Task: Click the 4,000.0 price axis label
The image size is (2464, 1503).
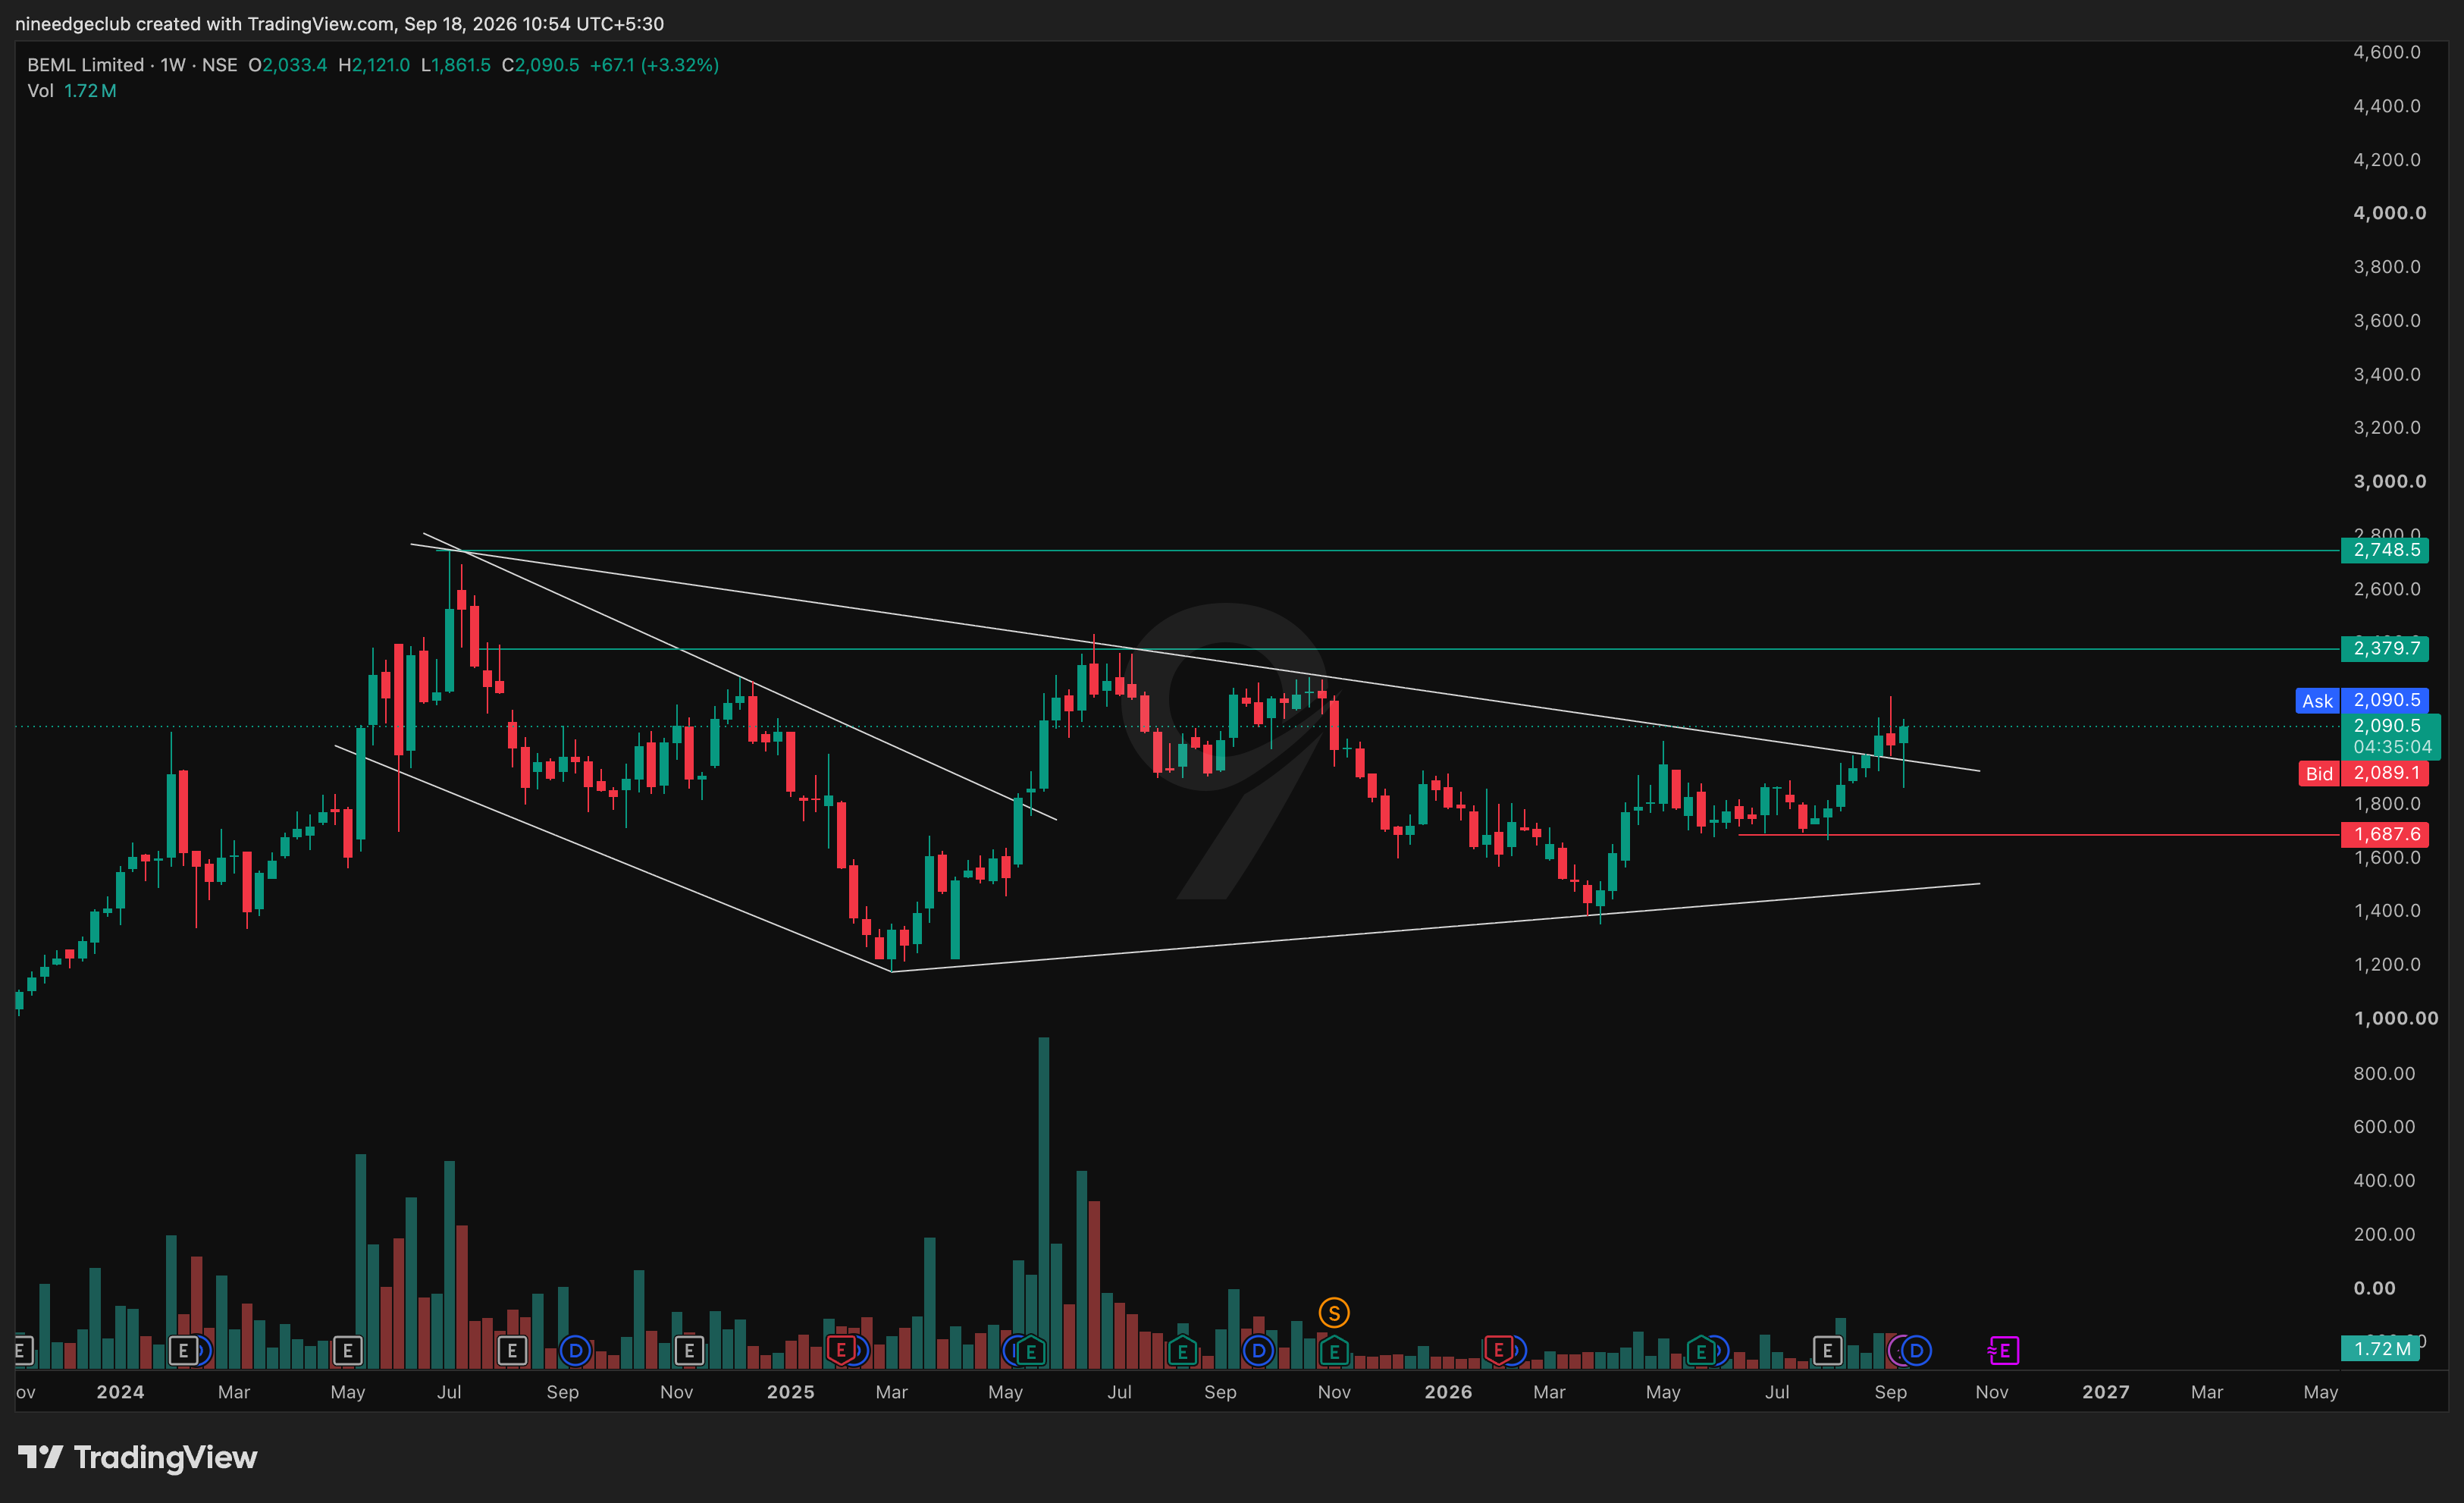Action: coord(2389,213)
